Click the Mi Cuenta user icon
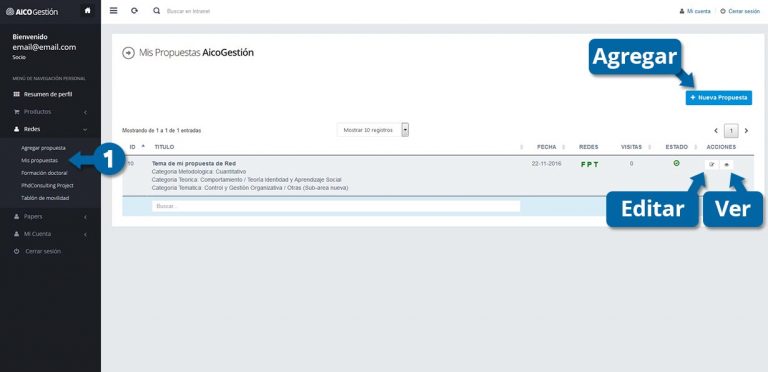Viewport: 768px width, 372px height. [16, 234]
